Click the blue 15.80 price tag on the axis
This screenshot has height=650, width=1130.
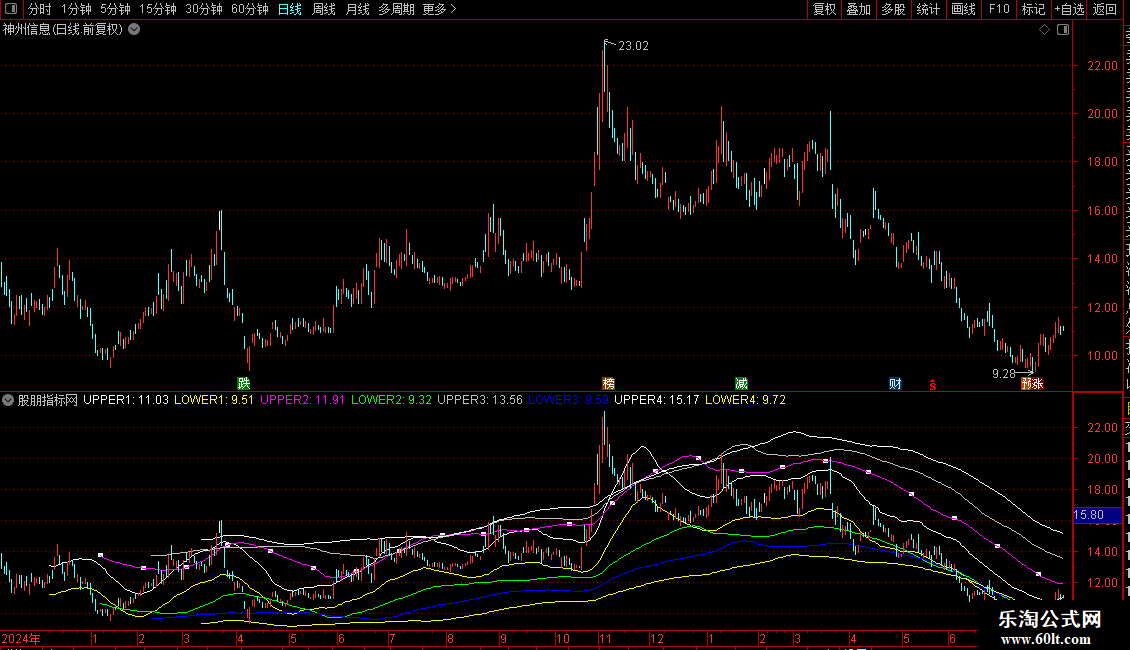coord(1097,515)
